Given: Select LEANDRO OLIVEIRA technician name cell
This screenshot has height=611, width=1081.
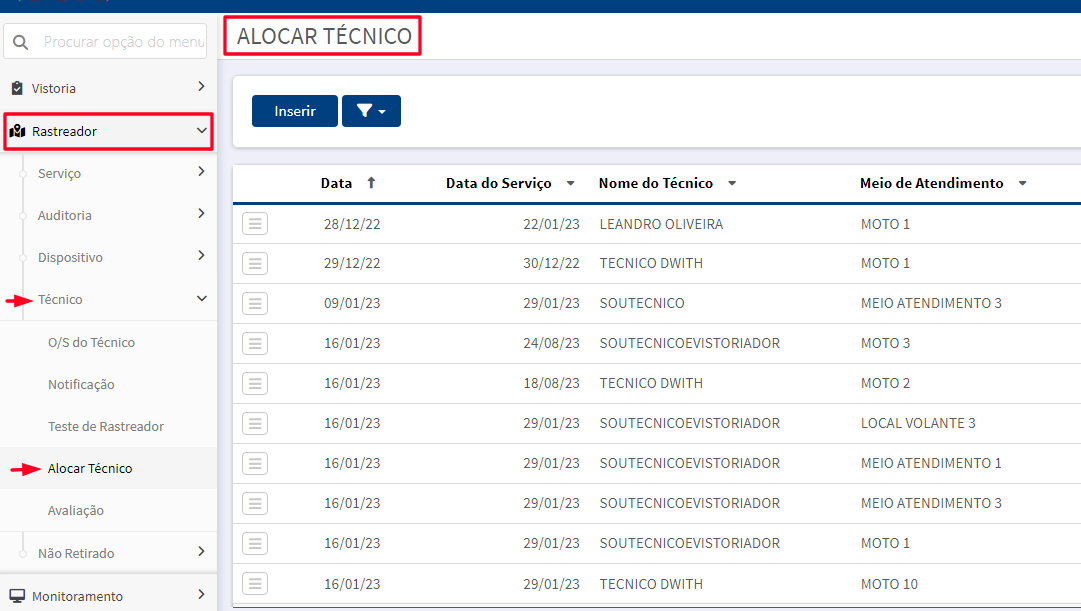Looking at the screenshot, I should [661, 224].
